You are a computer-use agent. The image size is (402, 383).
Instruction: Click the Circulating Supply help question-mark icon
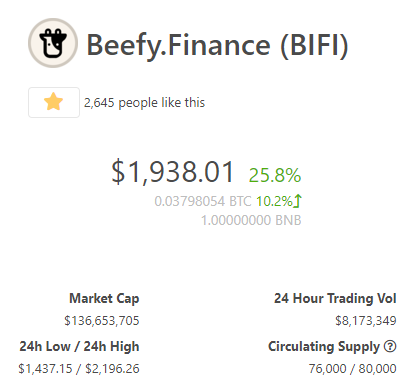pyautogui.click(x=390, y=346)
